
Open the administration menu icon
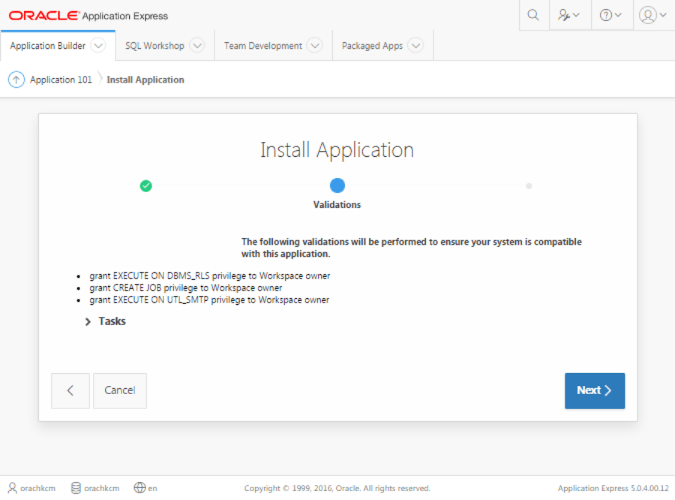568,15
